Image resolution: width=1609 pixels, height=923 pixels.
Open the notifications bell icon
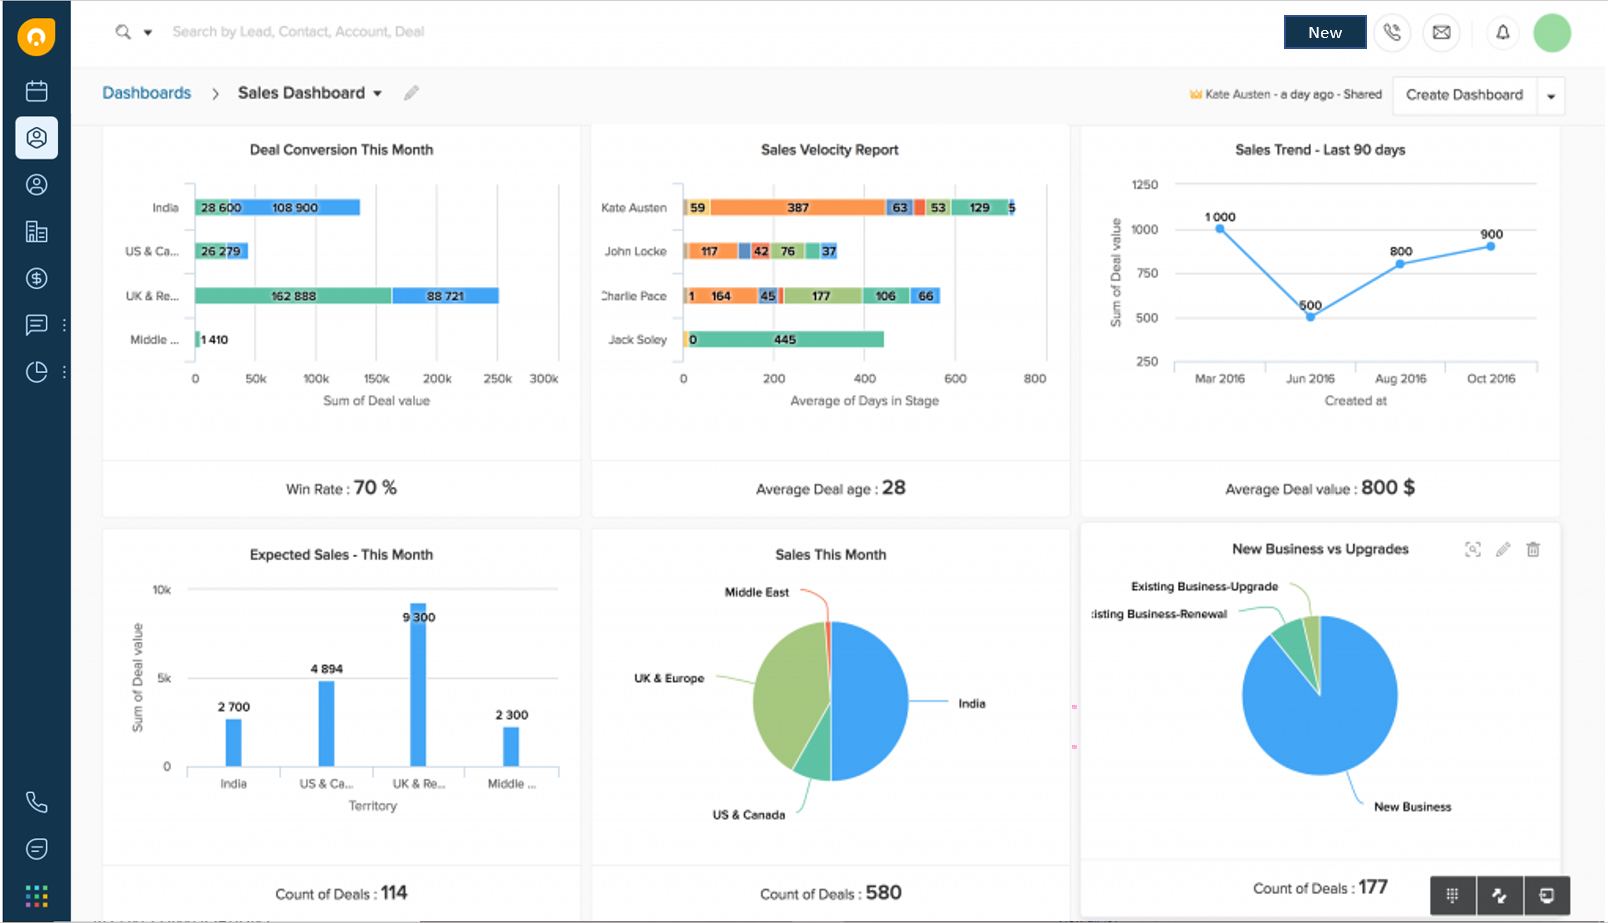point(1503,32)
